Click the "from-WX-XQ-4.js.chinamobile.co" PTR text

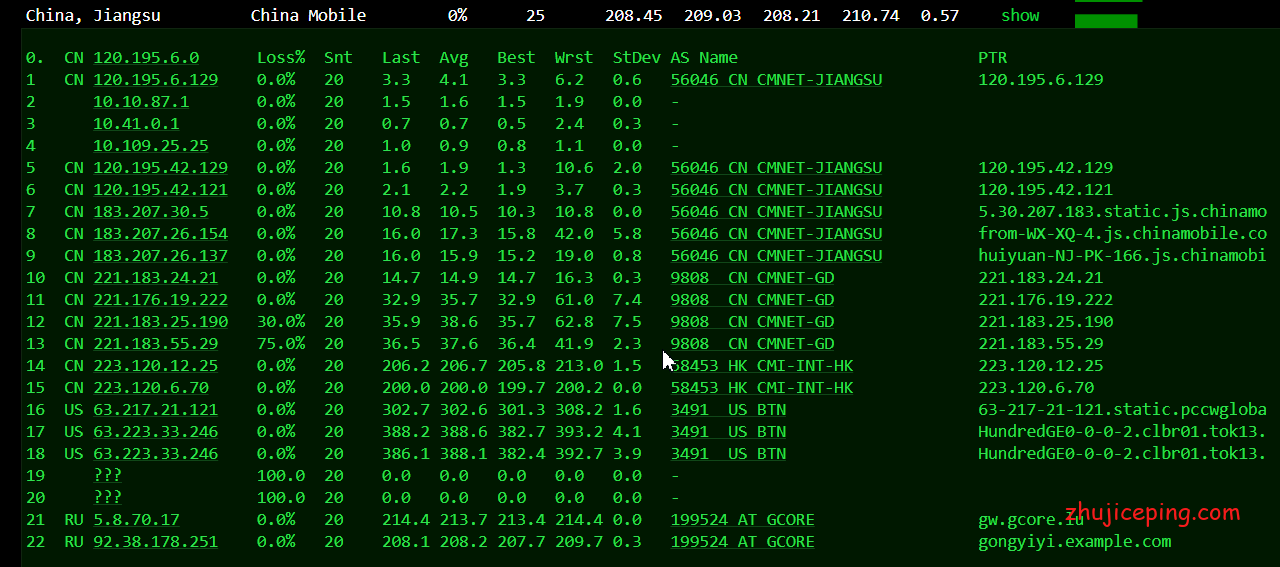1123,234
